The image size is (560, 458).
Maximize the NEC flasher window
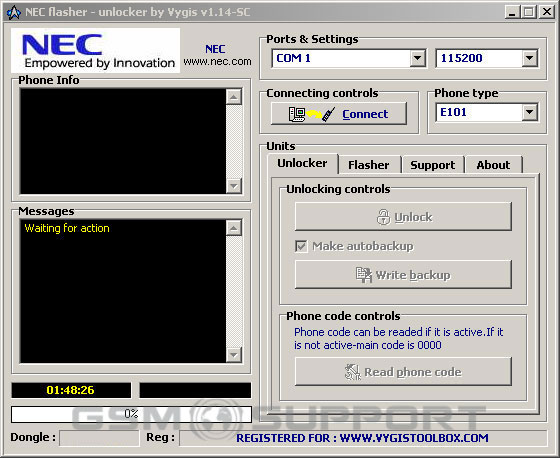(529, 13)
